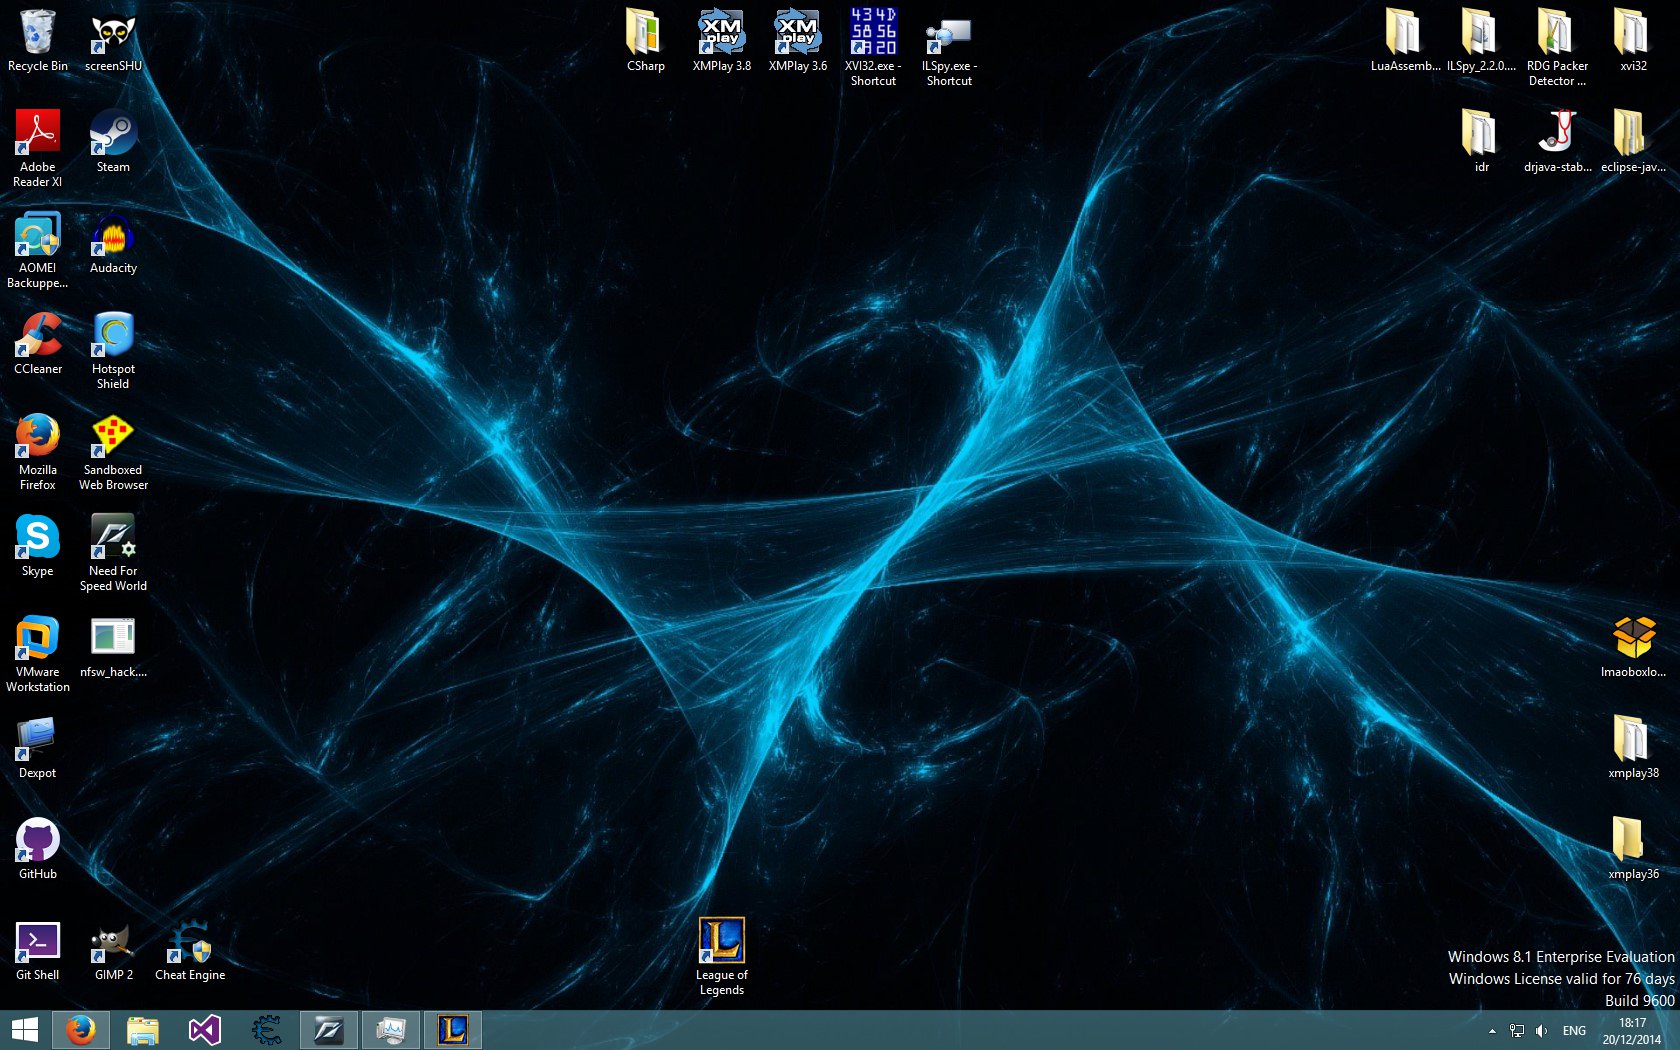Switch to the monitor graph app in the taskbar
This screenshot has height=1050, width=1680.
(390, 1030)
